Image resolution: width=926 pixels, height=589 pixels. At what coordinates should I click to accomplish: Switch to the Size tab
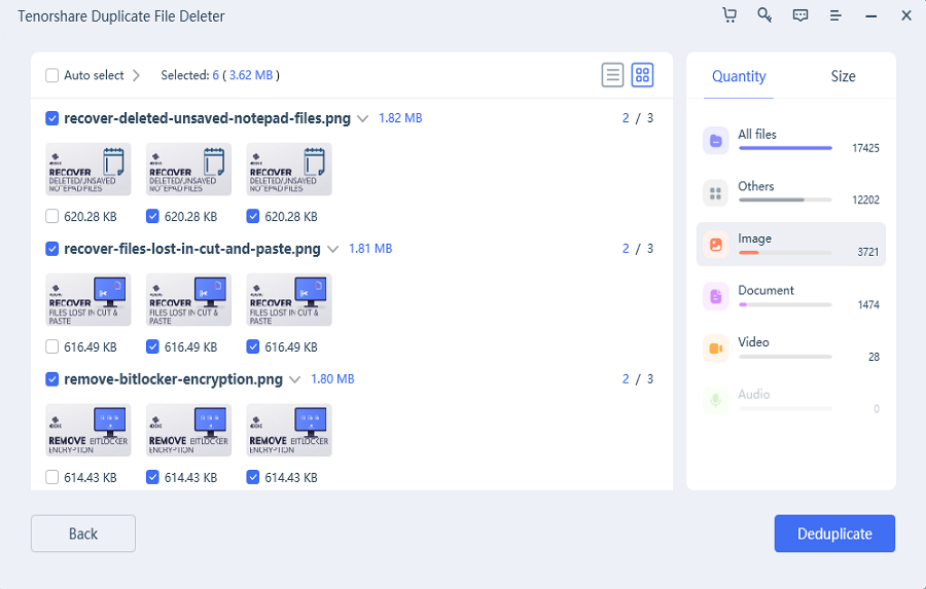pos(843,75)
